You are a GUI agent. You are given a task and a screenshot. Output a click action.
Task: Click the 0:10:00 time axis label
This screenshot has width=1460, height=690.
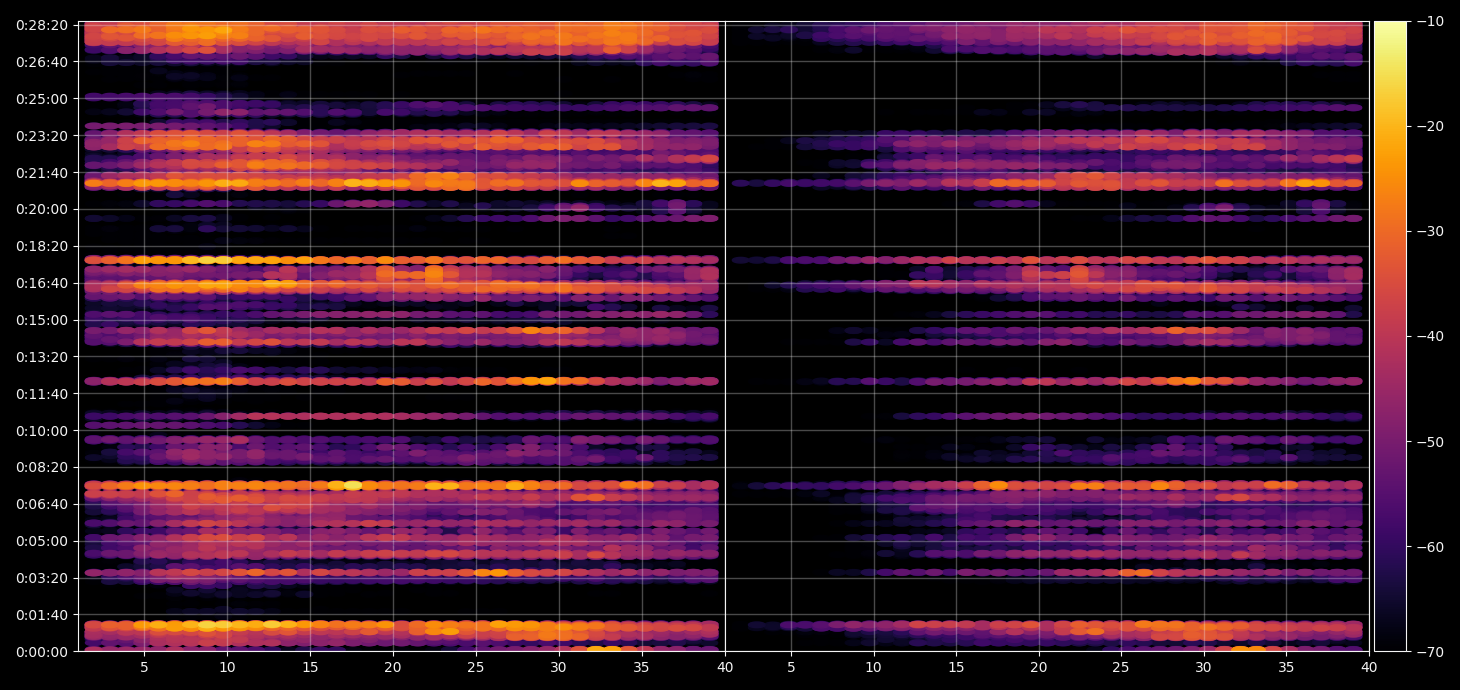coord(41,430)
